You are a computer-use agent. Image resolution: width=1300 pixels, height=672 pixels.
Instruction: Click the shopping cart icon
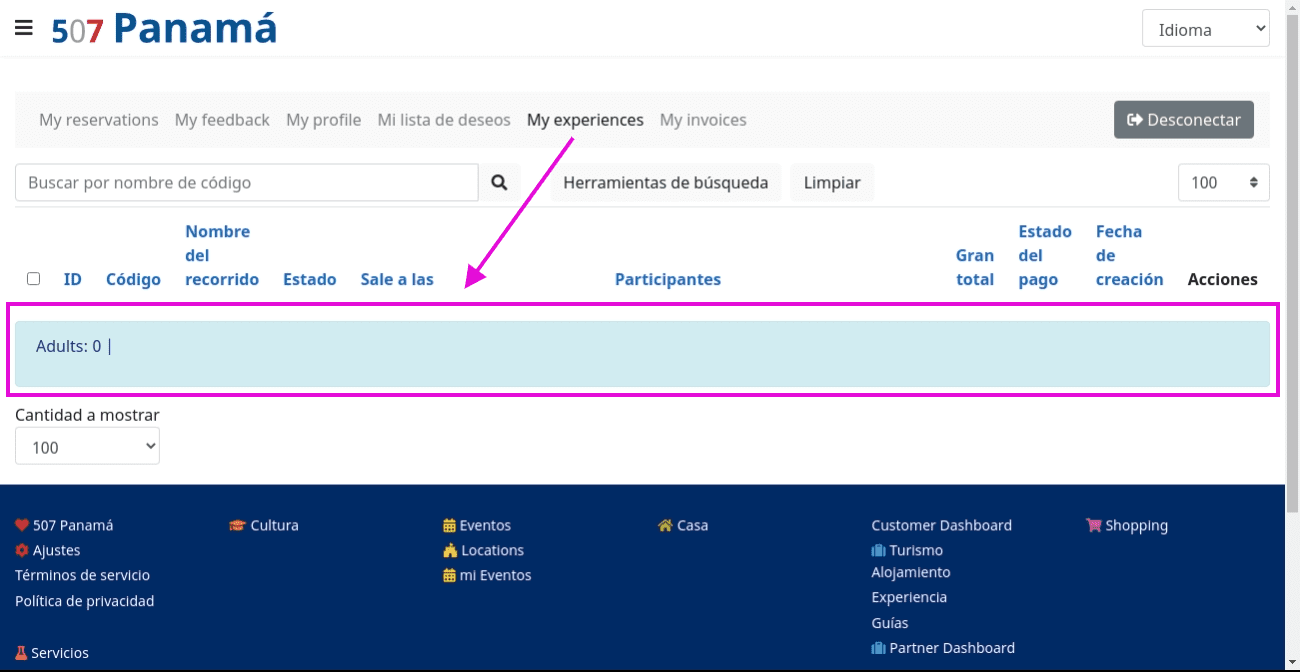click(1093, 525)
